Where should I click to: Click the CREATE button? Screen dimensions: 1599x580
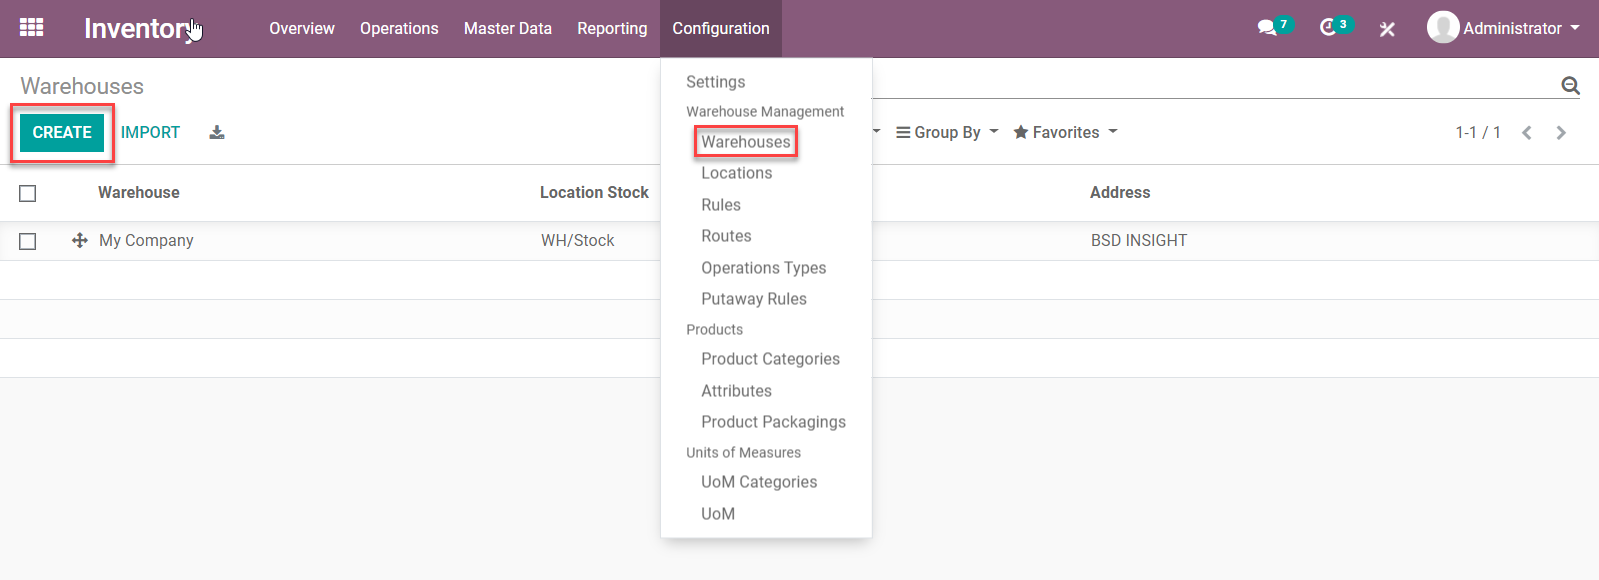62,132
